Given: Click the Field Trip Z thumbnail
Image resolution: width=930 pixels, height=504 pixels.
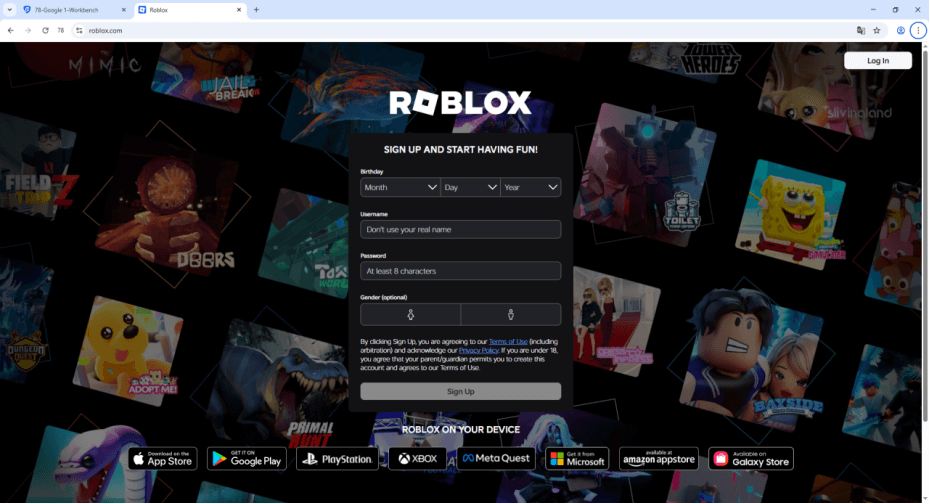Looking at the screenshot, I should click(x=38, y=167).
